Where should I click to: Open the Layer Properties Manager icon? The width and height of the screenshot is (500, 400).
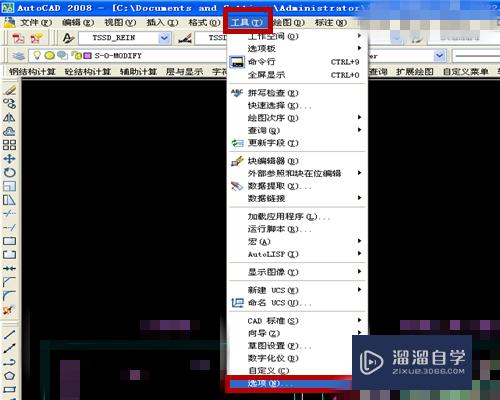(18, 56)
